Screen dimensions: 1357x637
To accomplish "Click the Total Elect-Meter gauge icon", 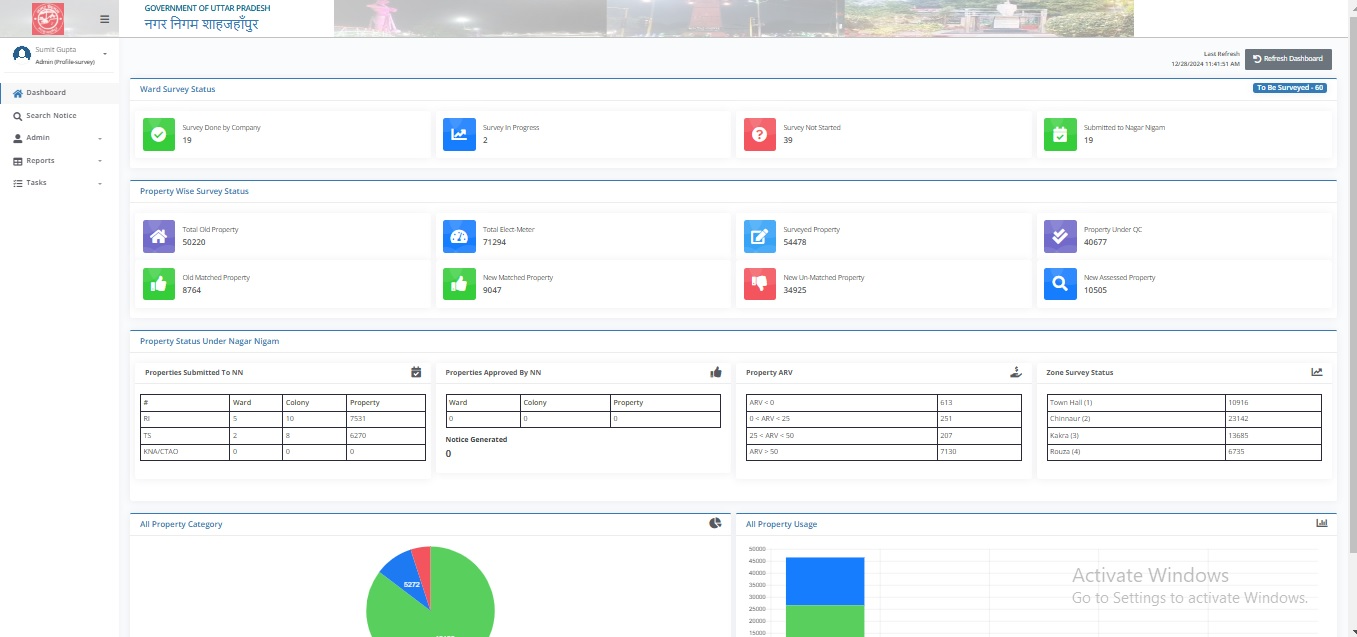I will tap(459, 237).
